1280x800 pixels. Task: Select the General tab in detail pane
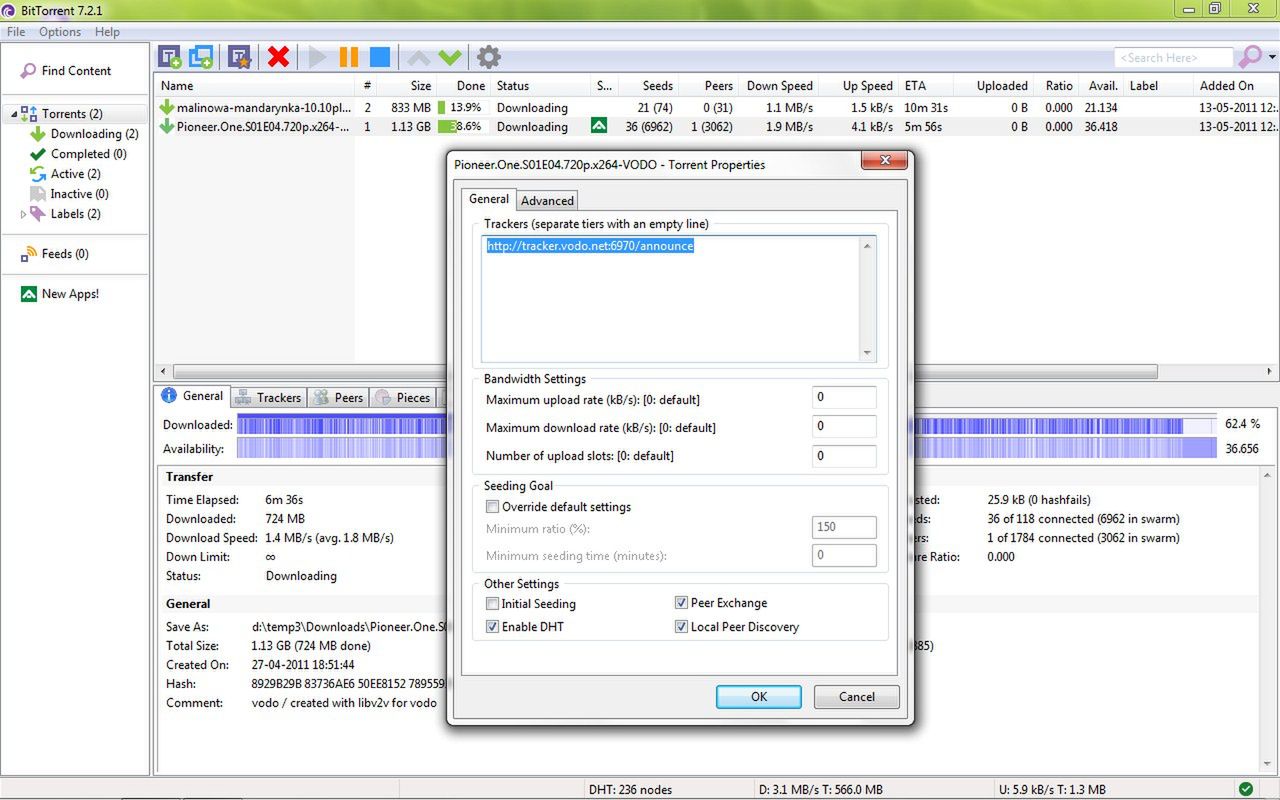pyautogui.click(x=193, y=396)
